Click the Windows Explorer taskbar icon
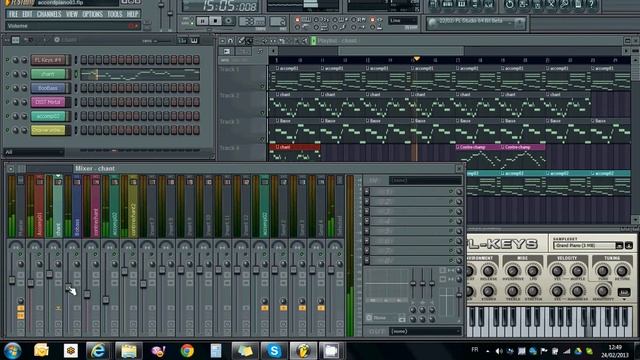Image resolution: width=640 pixels, height=360 pixels. pos(129,351)
